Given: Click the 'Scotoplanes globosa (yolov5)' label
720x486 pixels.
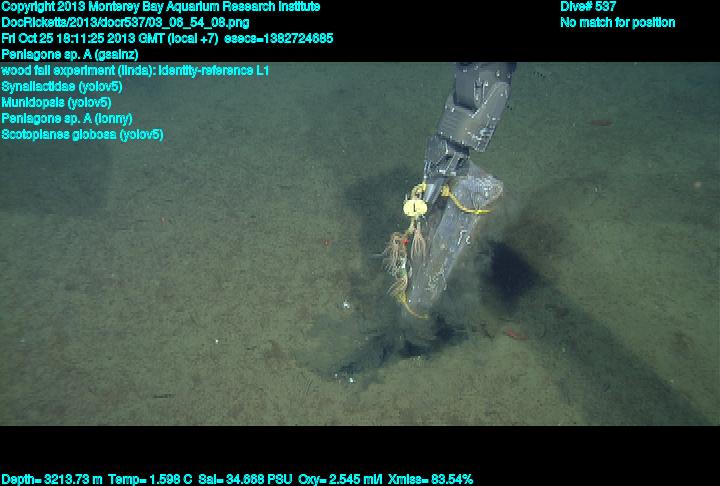Looking at the screenshot, I should 82,135.
